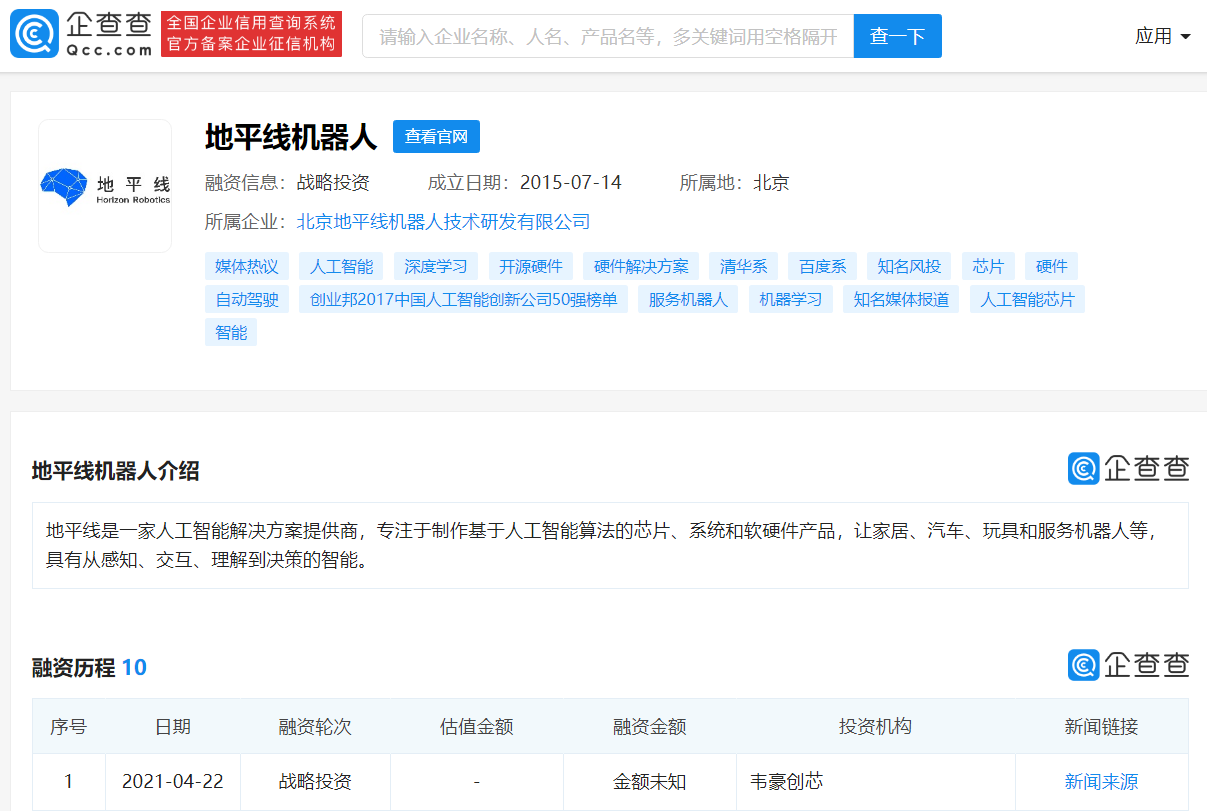Select the 硬件解决方案 tag
Viewport: 1207px width, 811px height.
(641, 266)
